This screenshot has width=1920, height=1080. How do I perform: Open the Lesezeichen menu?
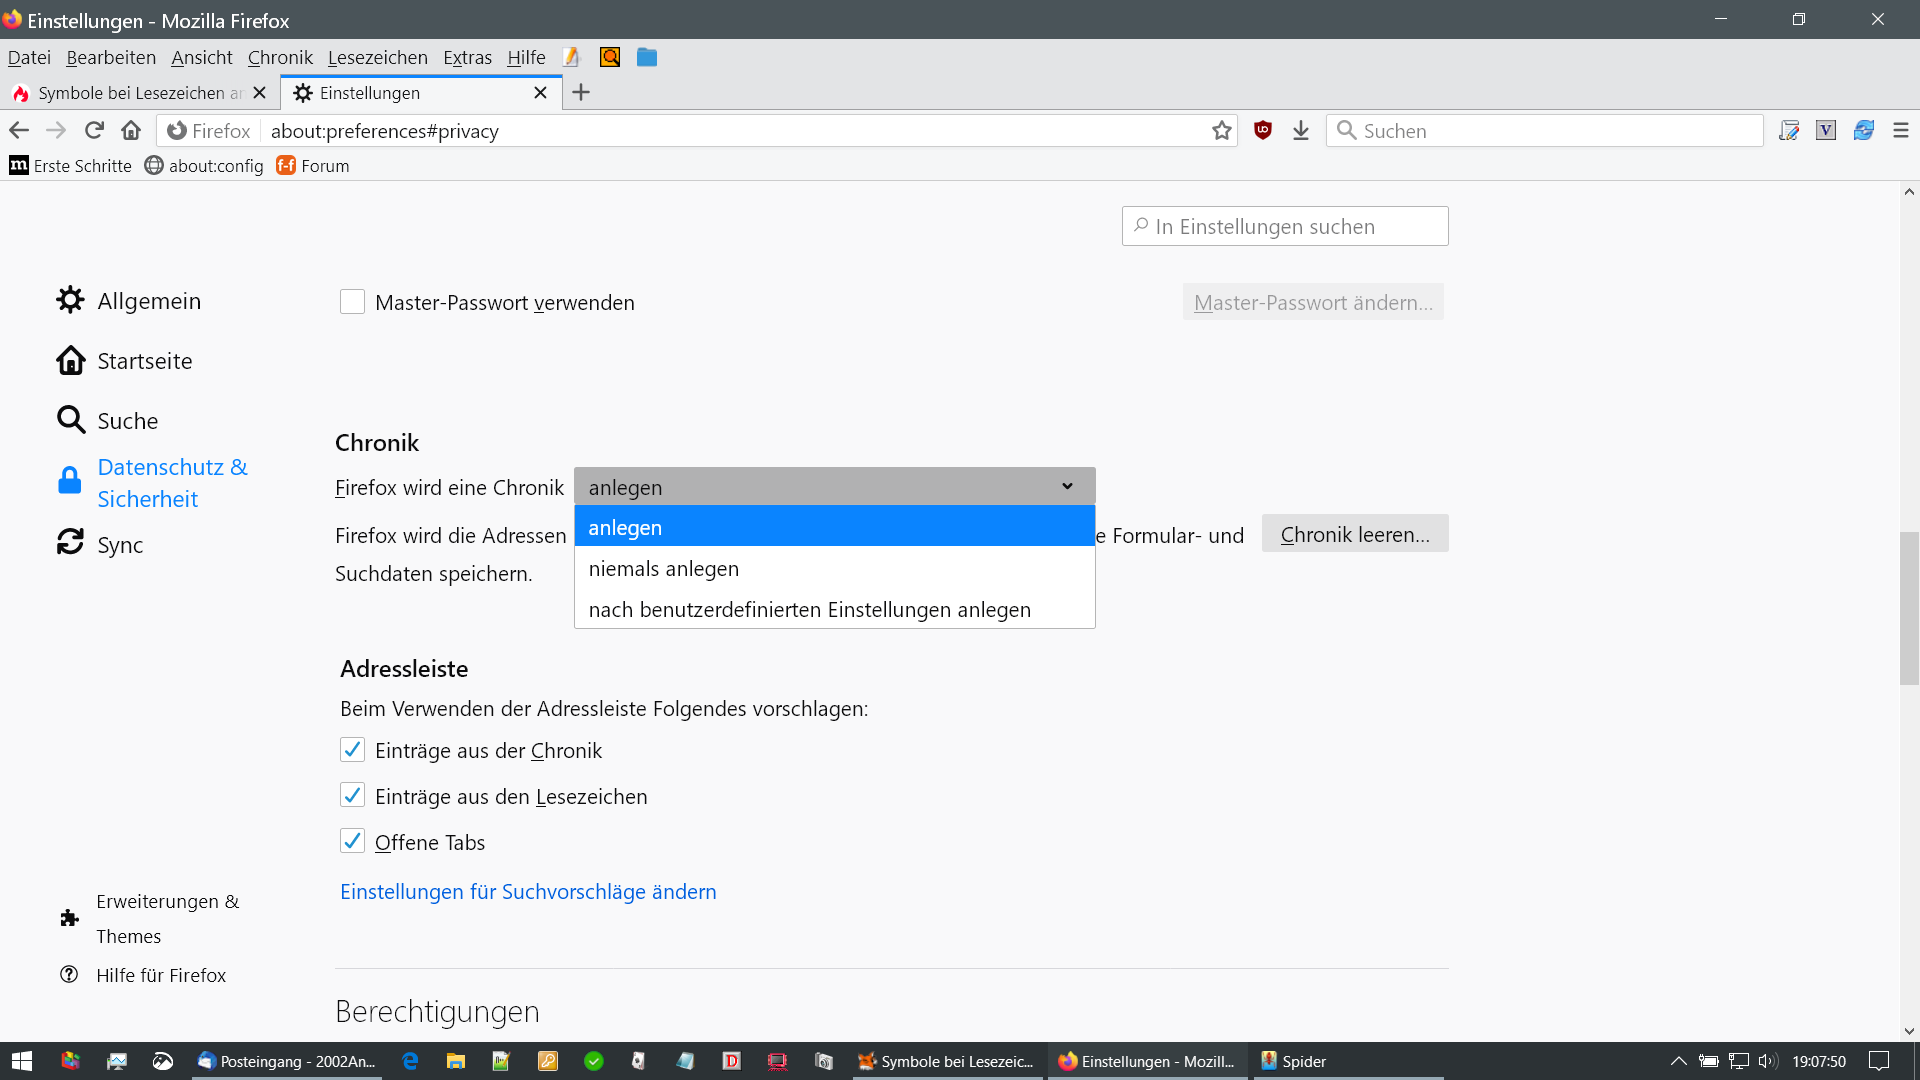pos(377,58)
